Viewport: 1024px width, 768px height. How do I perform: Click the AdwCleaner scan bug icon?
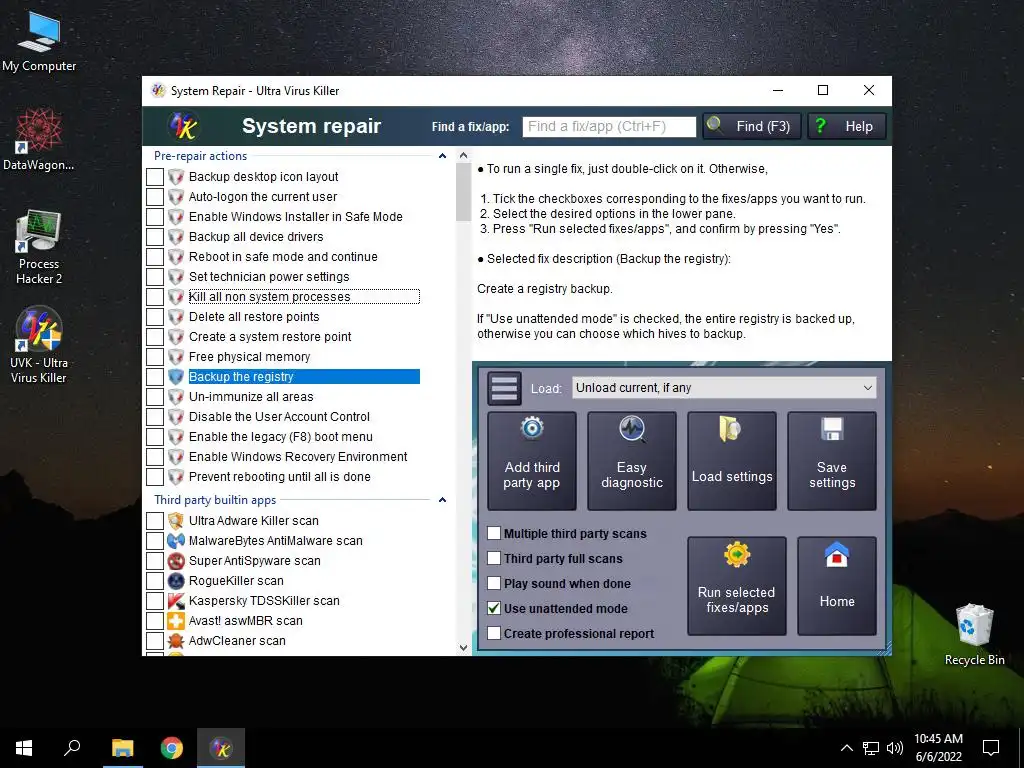pyautogui.click(x=176, y=641)
